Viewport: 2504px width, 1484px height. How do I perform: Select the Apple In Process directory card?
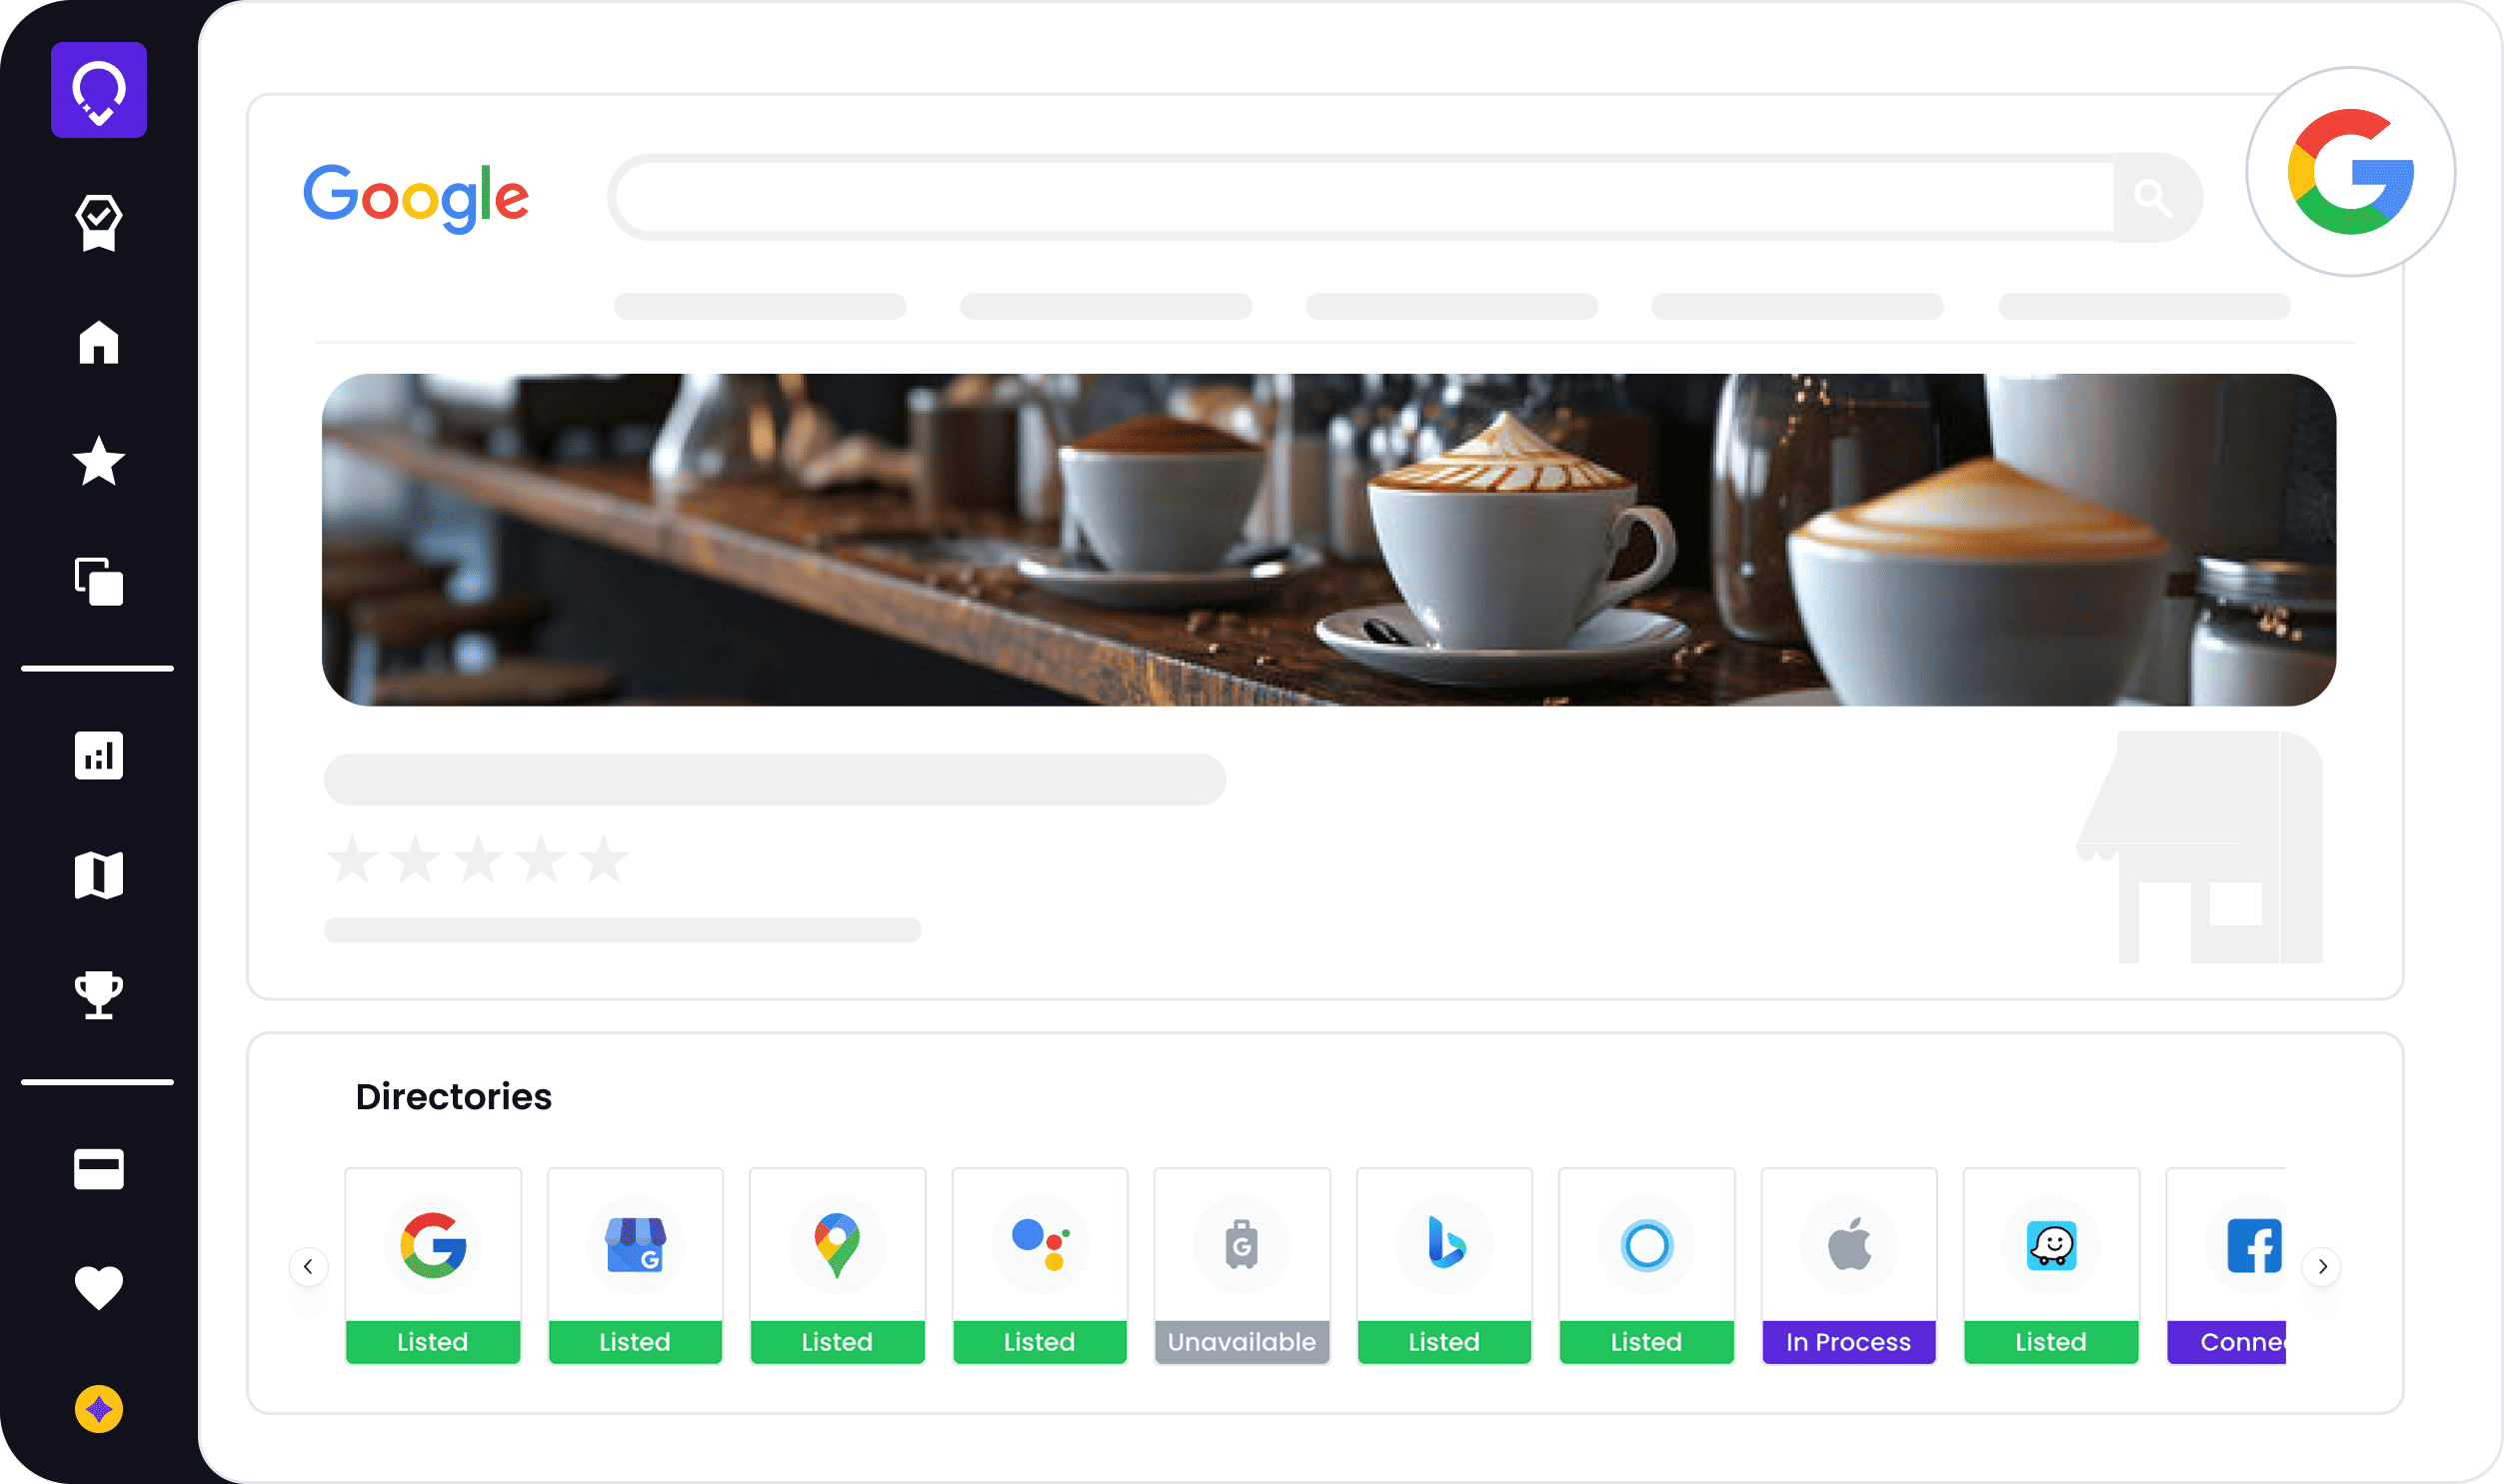pyautogui.click(x=1848, y=1265)
